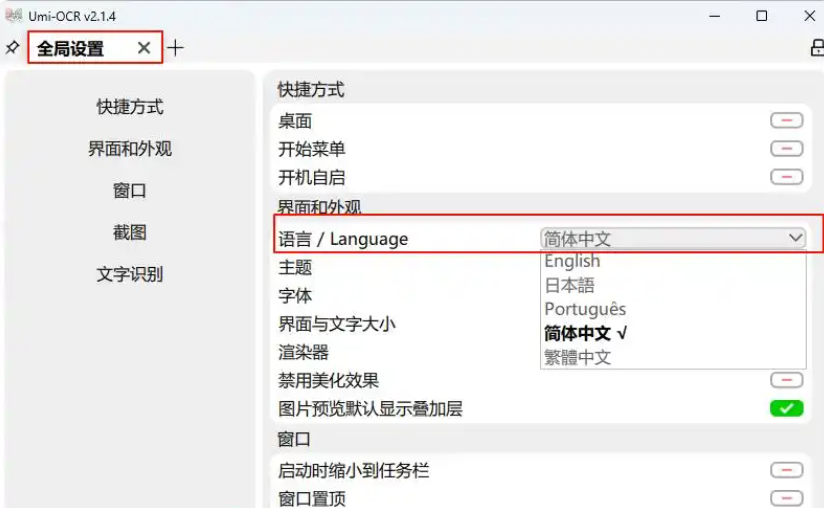Collapse the 语言 / Language dropdown

(673, 239)
